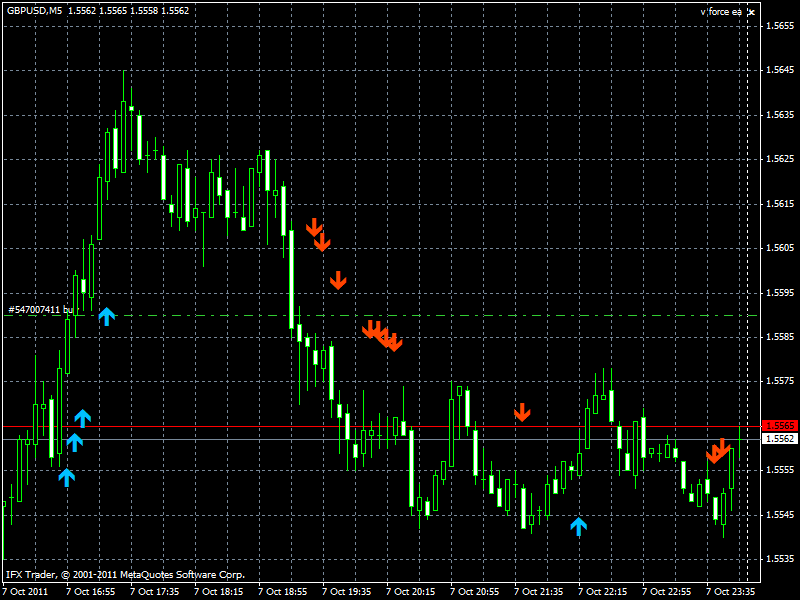800x600 pixels.
Task: Select the gray 1.5562 current price tag
Action: [x=779, y=439]
